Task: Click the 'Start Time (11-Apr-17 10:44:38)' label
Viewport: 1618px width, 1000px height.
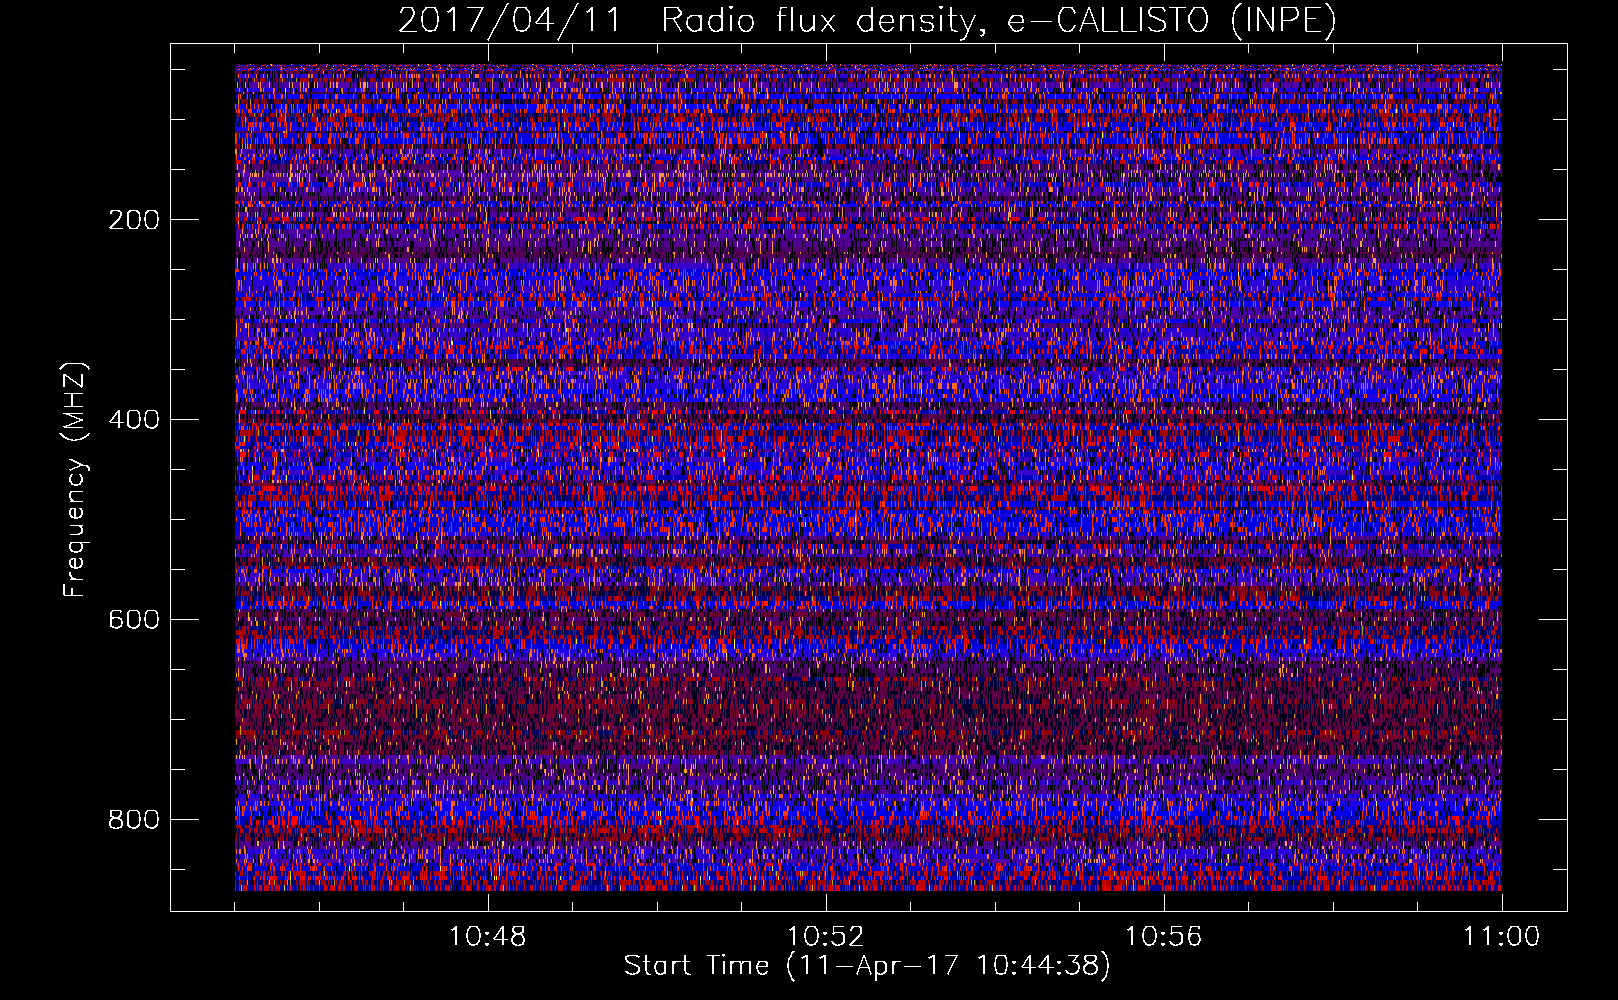Action: coord(867,966)
